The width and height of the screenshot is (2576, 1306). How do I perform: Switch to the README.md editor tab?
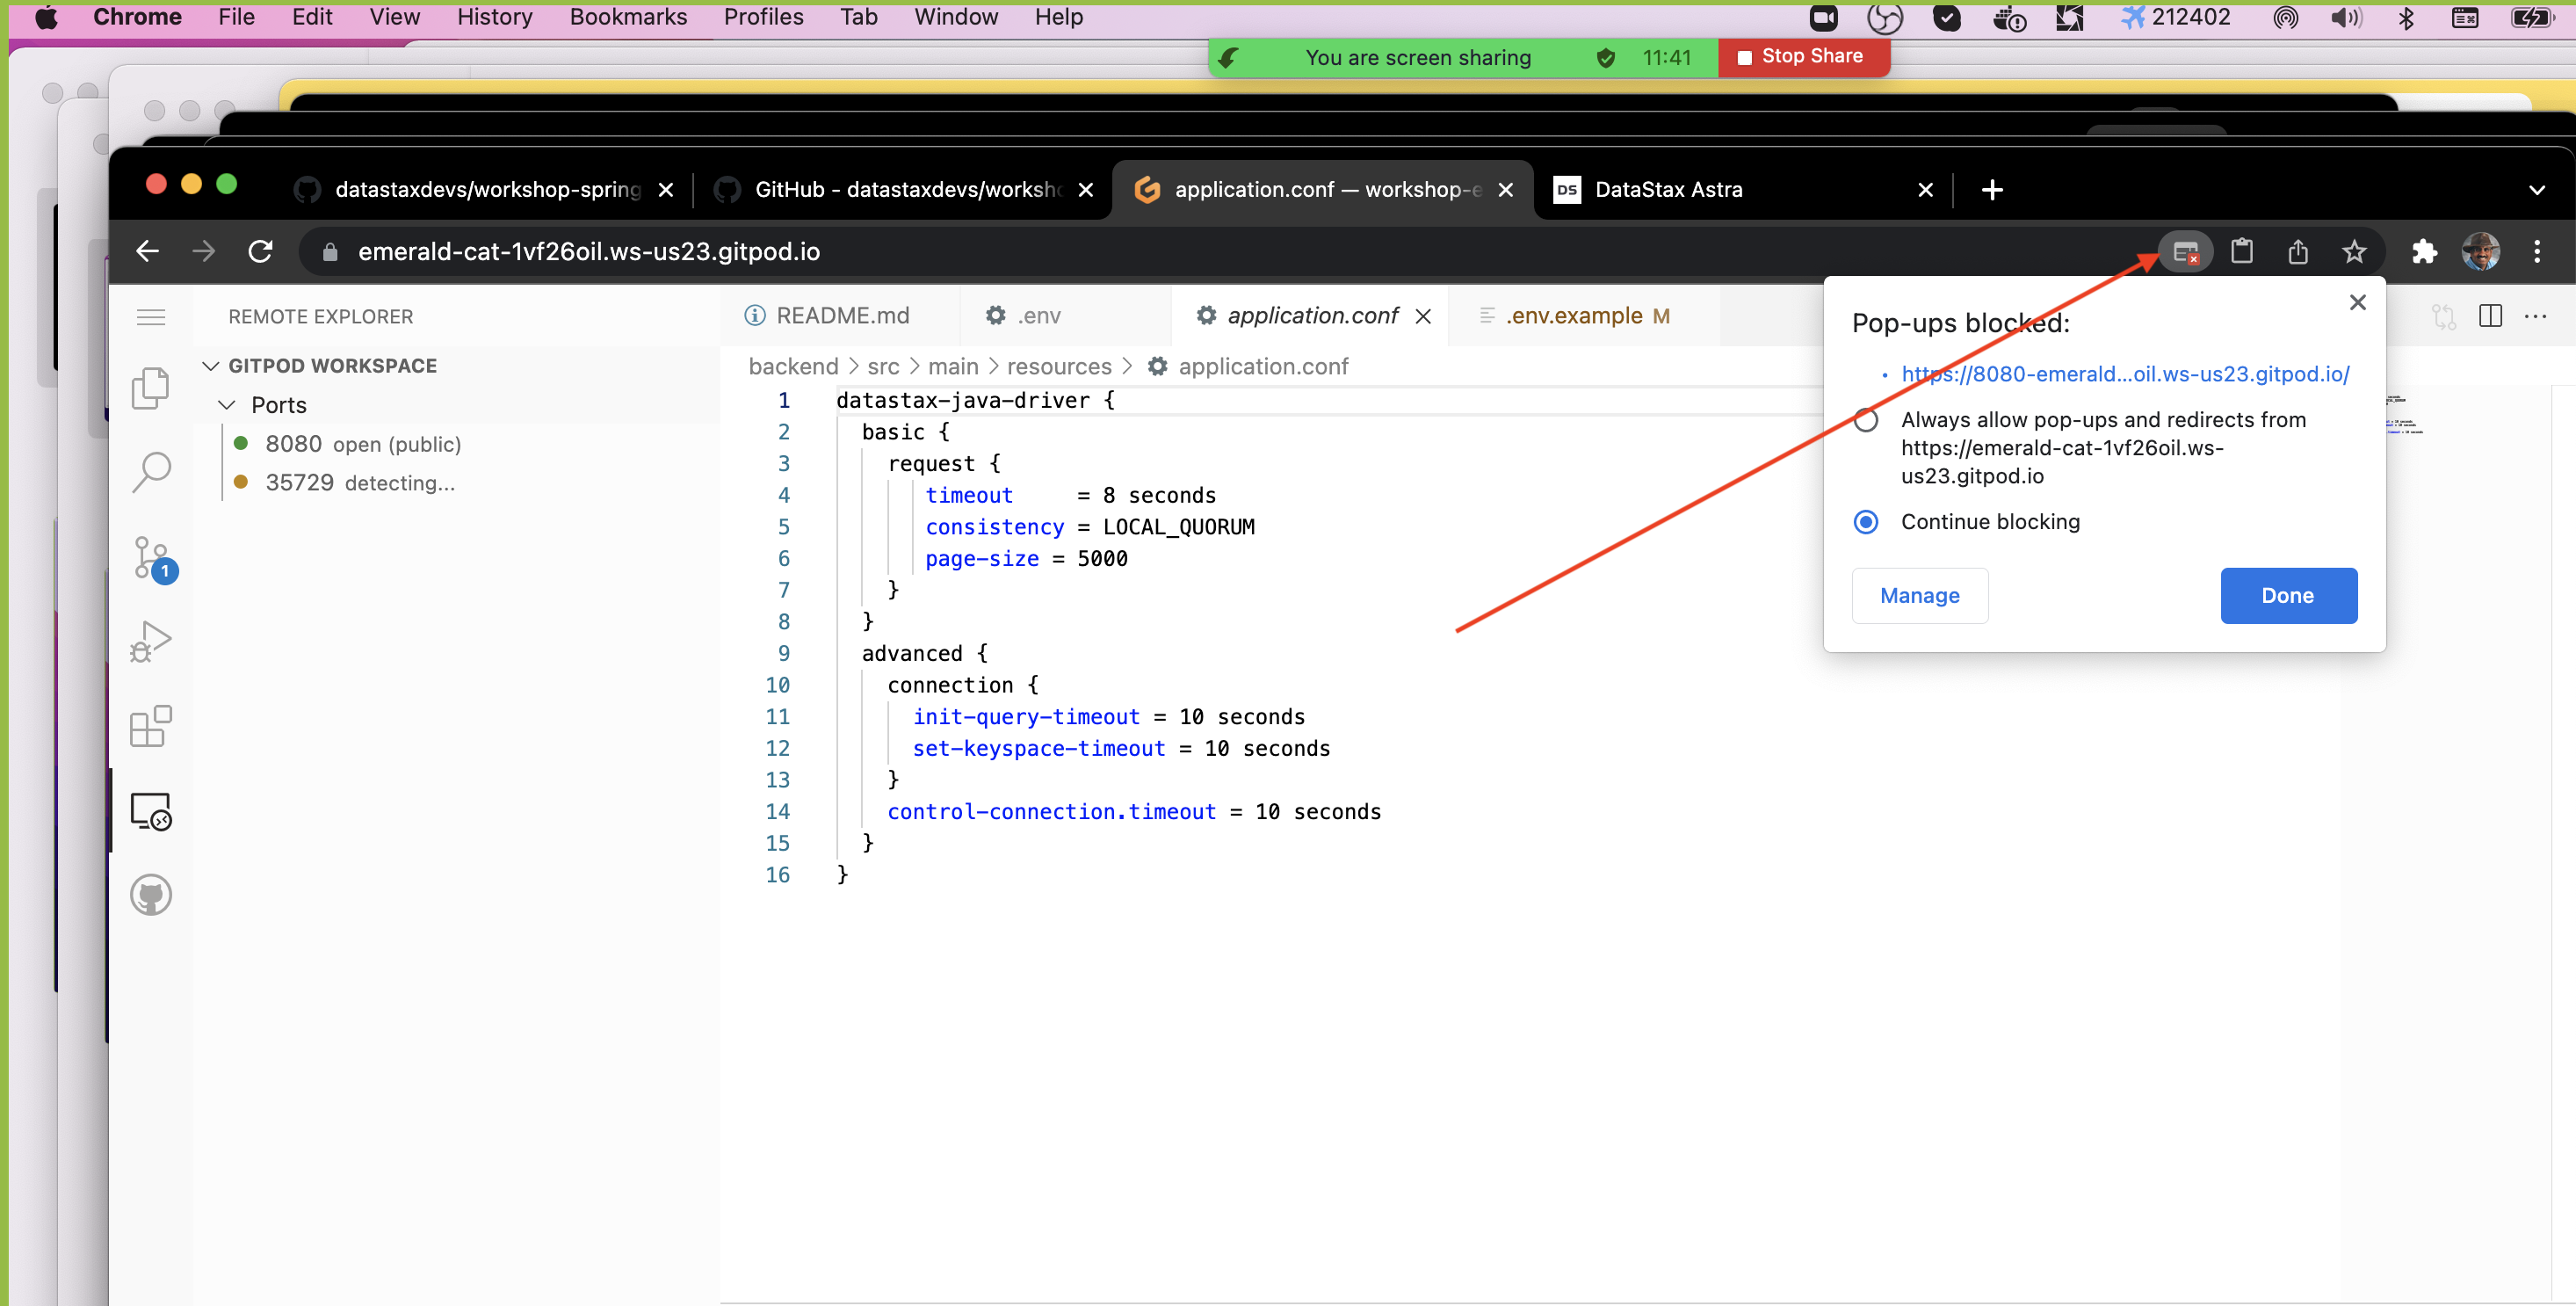842,316
